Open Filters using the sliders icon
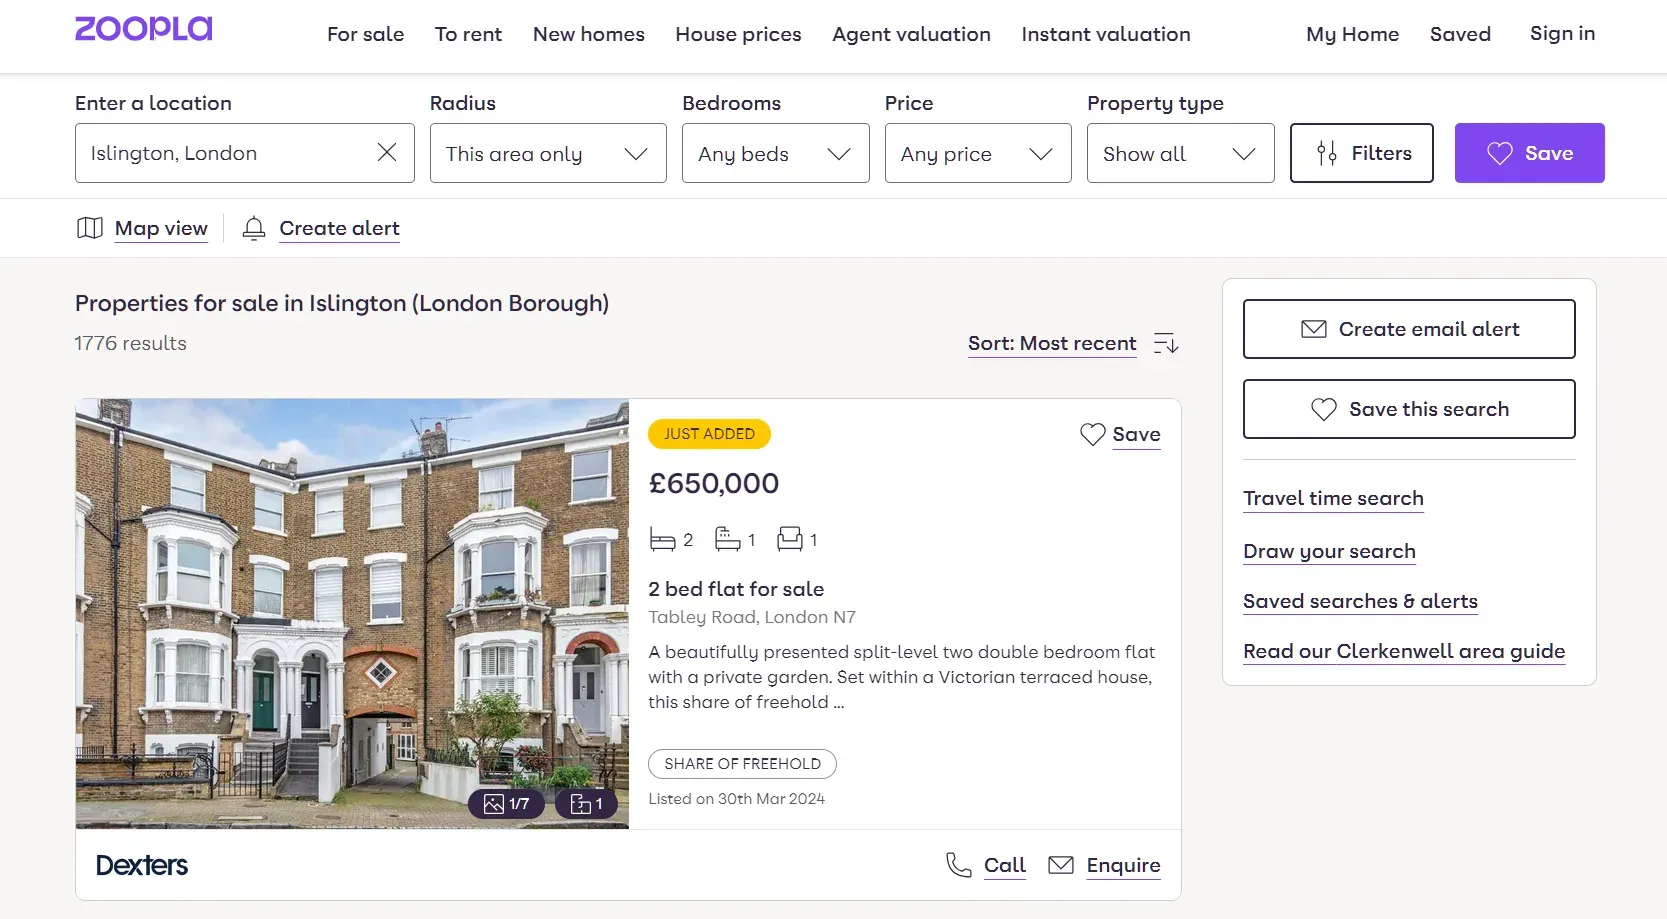1667x919 pixels. click(1328, 153)
